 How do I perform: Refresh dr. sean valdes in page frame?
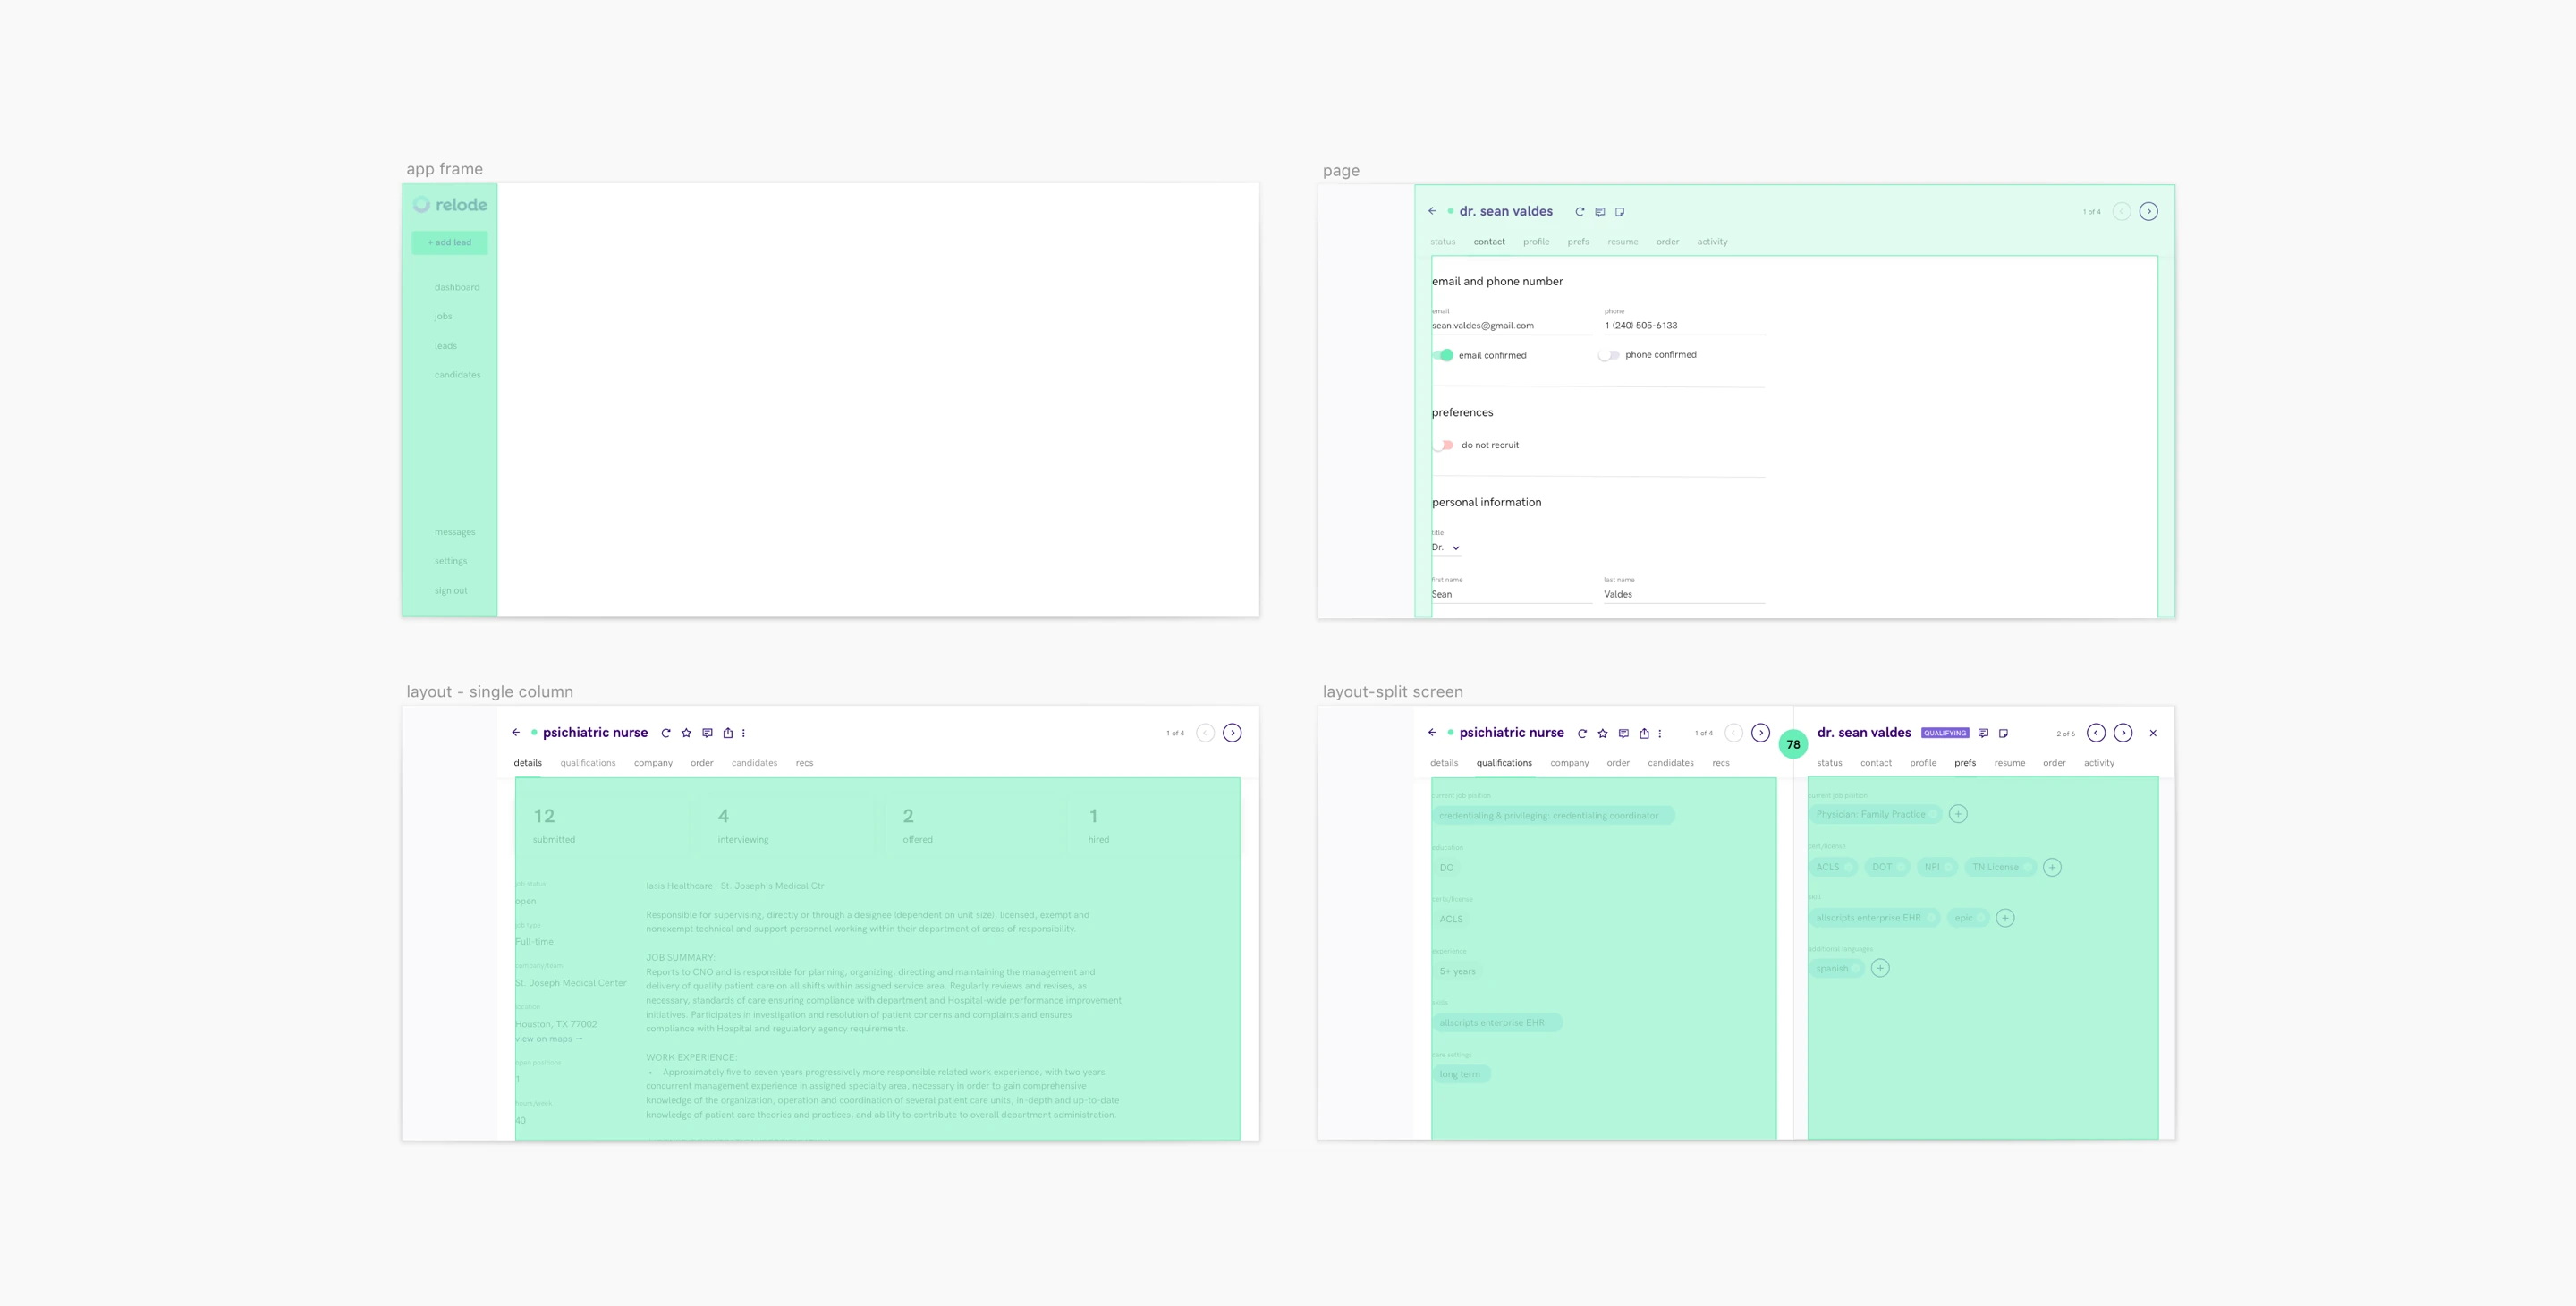[1580, 212]
